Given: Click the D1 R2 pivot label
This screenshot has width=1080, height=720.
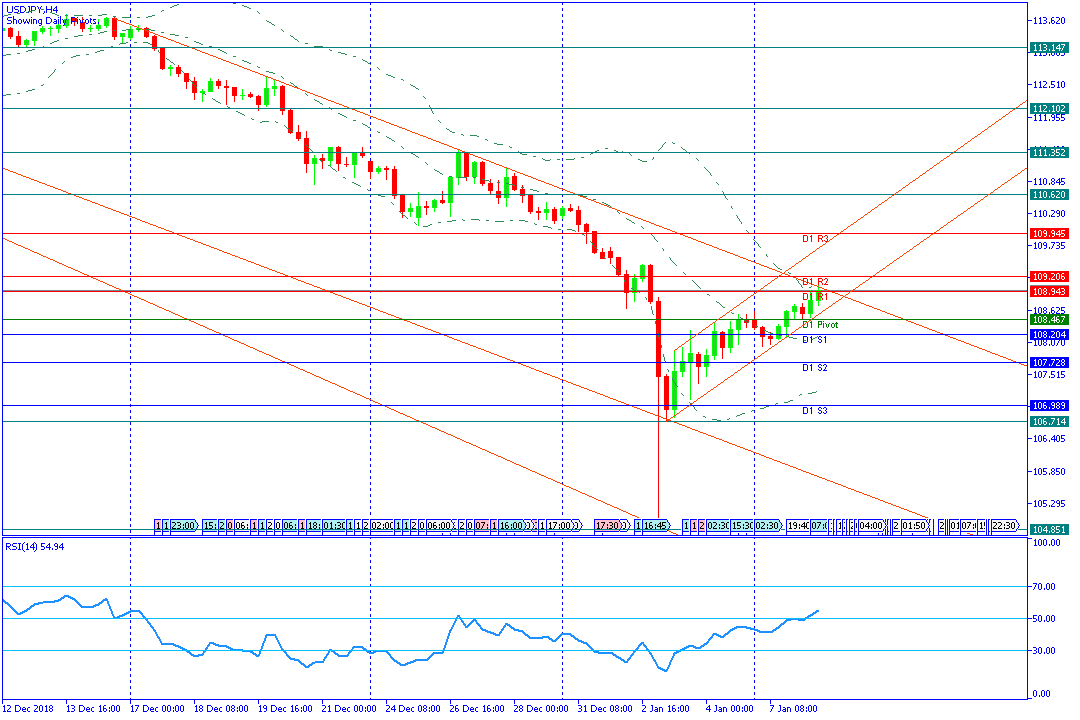Looking at the screenshot, I should [x=815, y=282].
